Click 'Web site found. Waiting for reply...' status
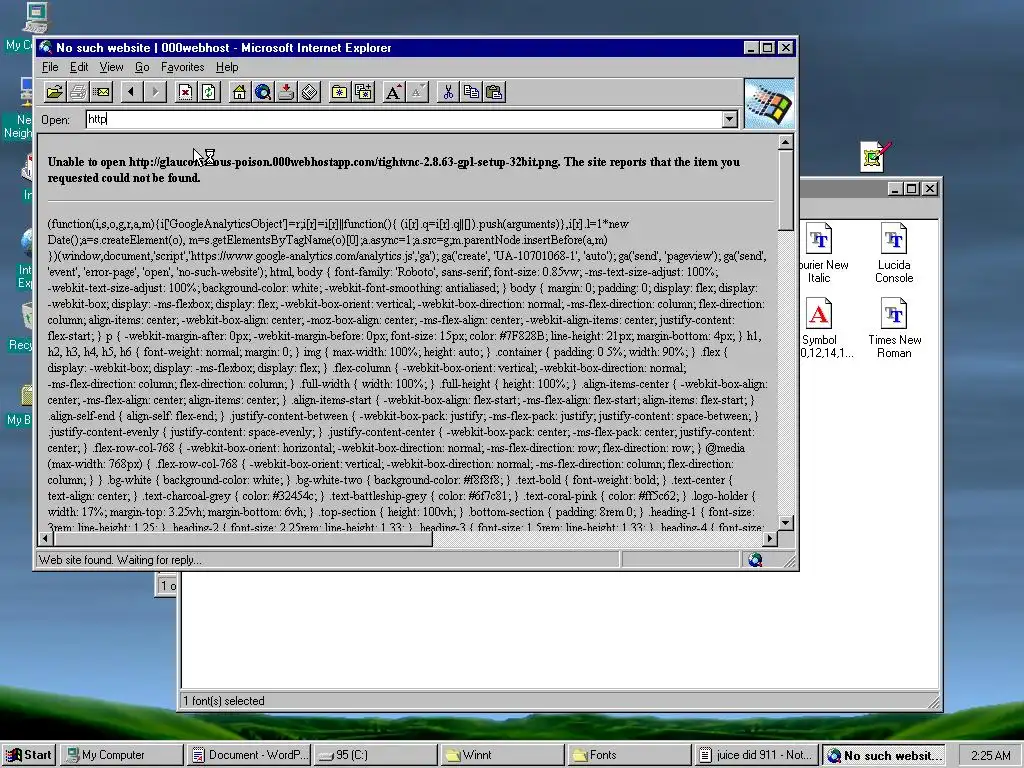The width and height of the screenshot is (1024, 768). [x=120, y=560]
